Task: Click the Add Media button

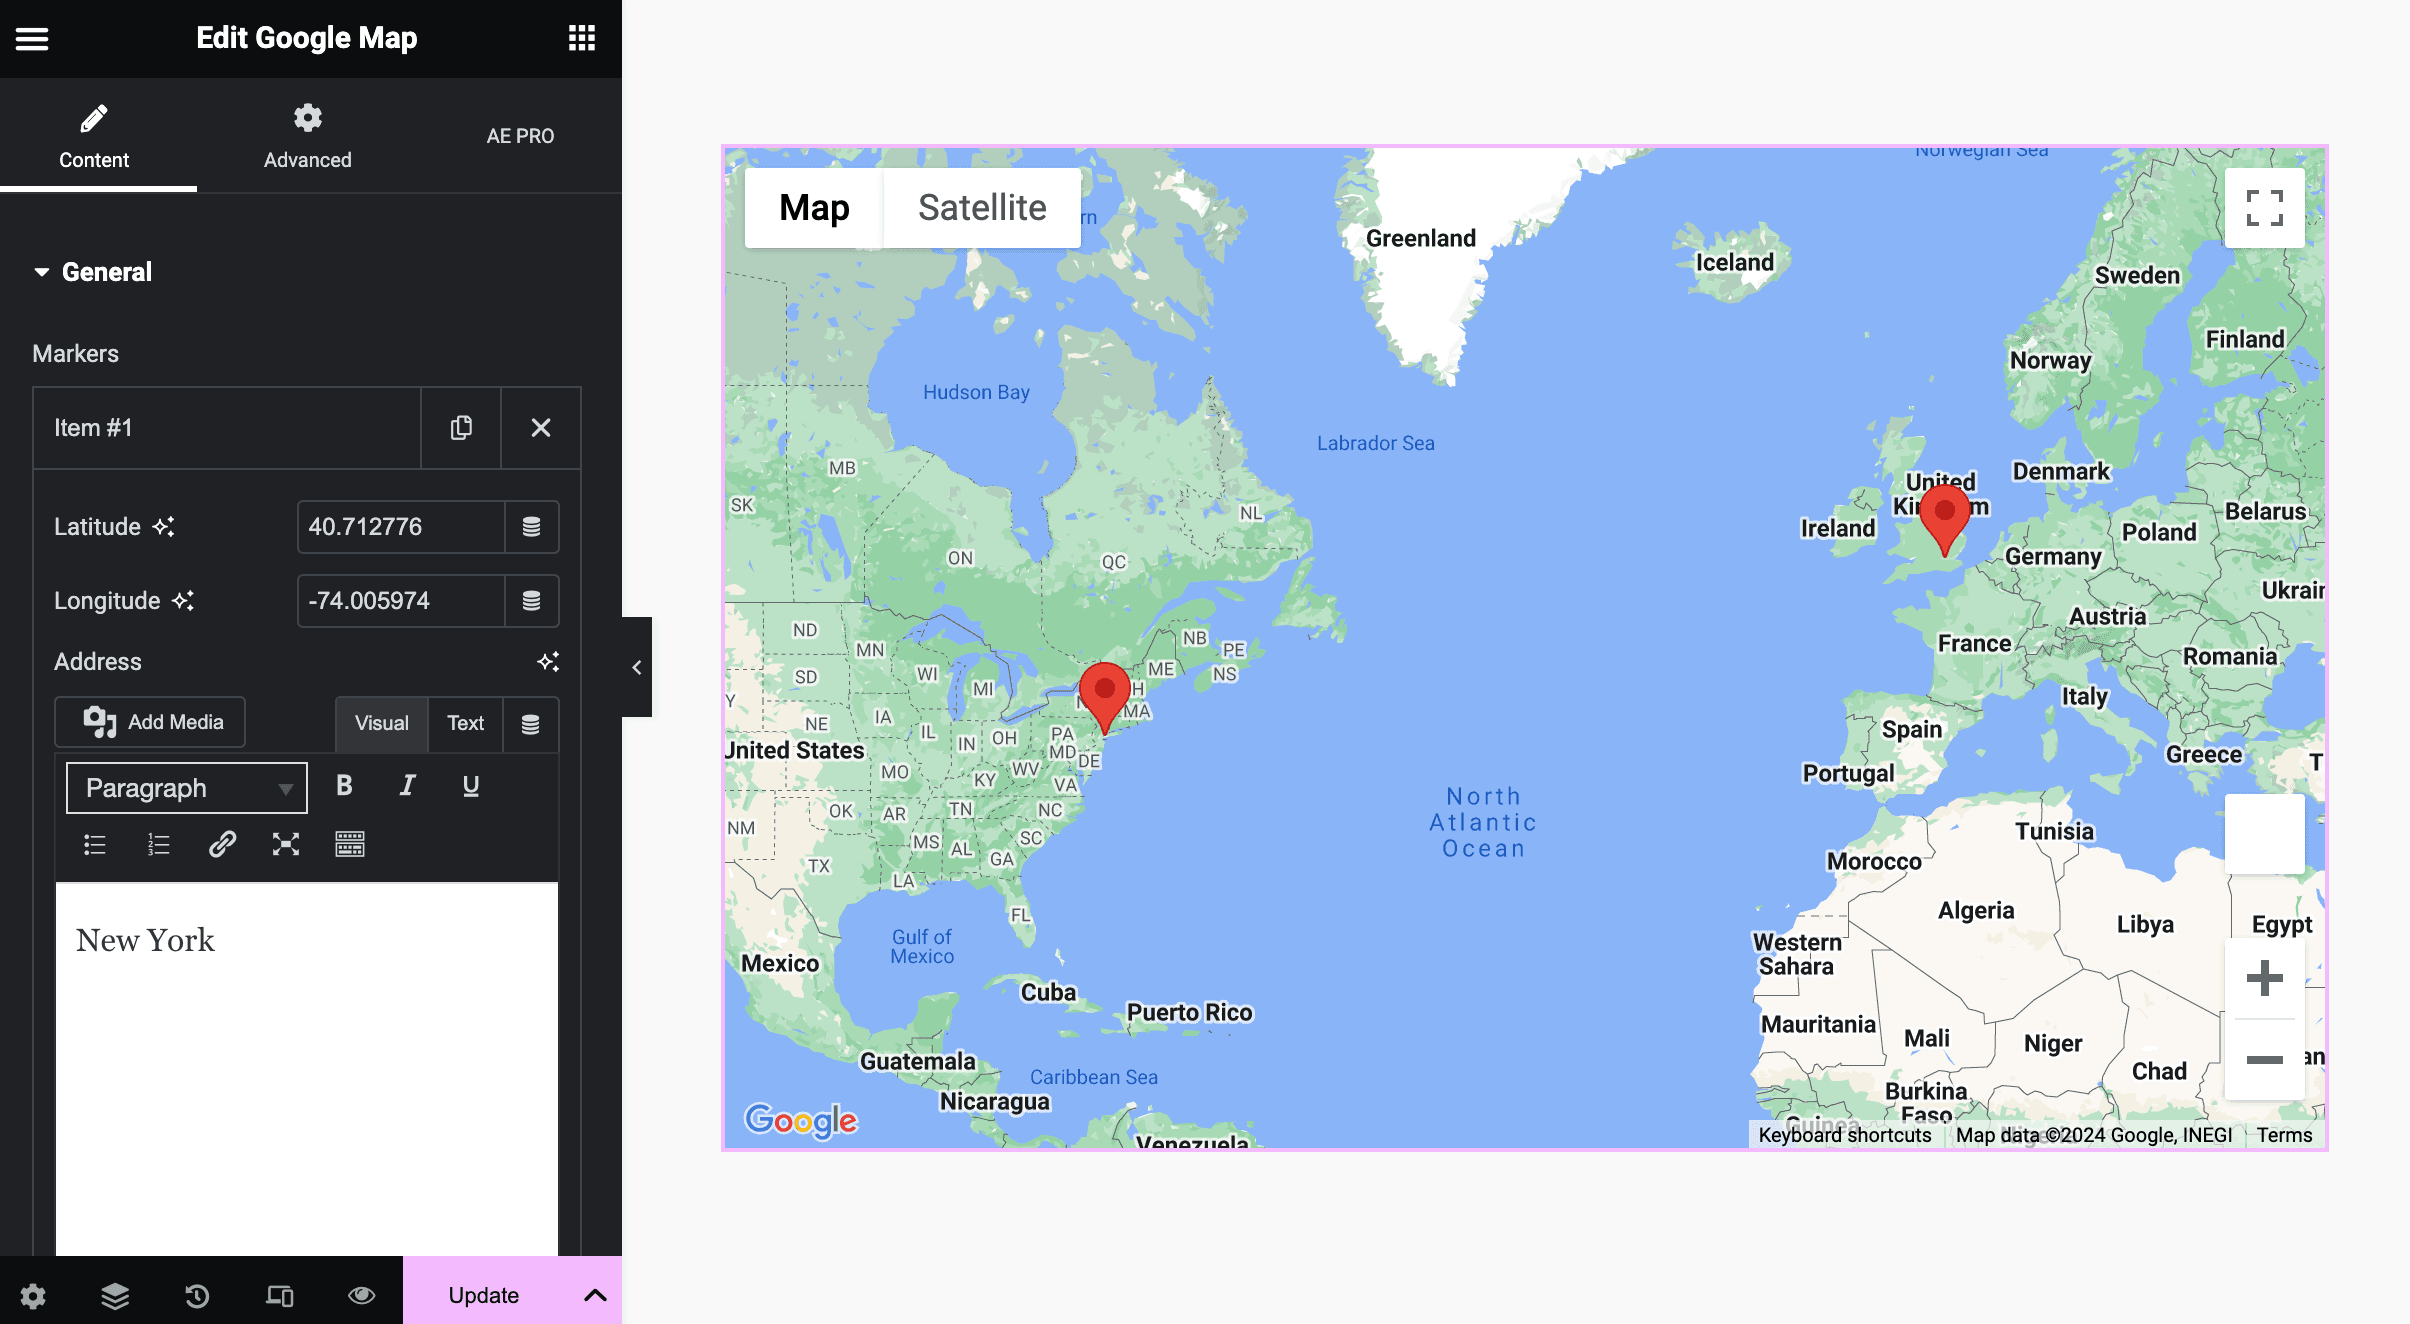Action: (x=150, y=722)
